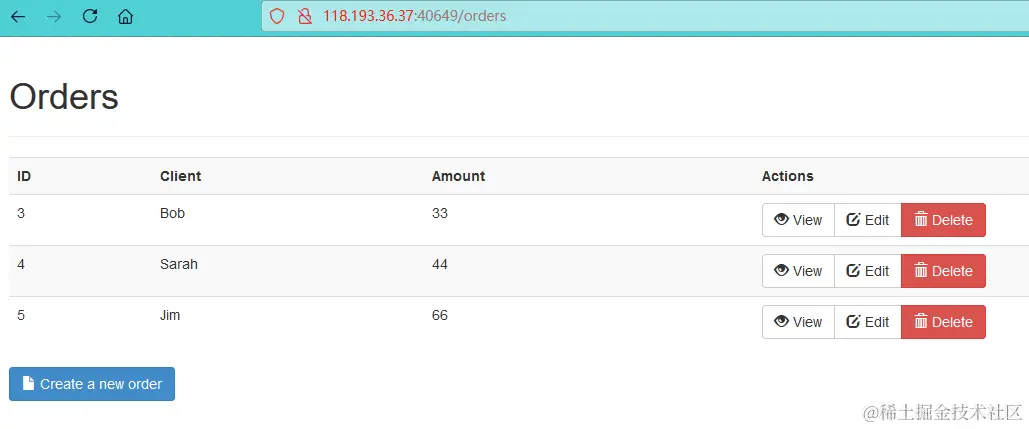The image size is (1029, 429).
Task: Delete the order for Jim
Action: coord(943,322)
